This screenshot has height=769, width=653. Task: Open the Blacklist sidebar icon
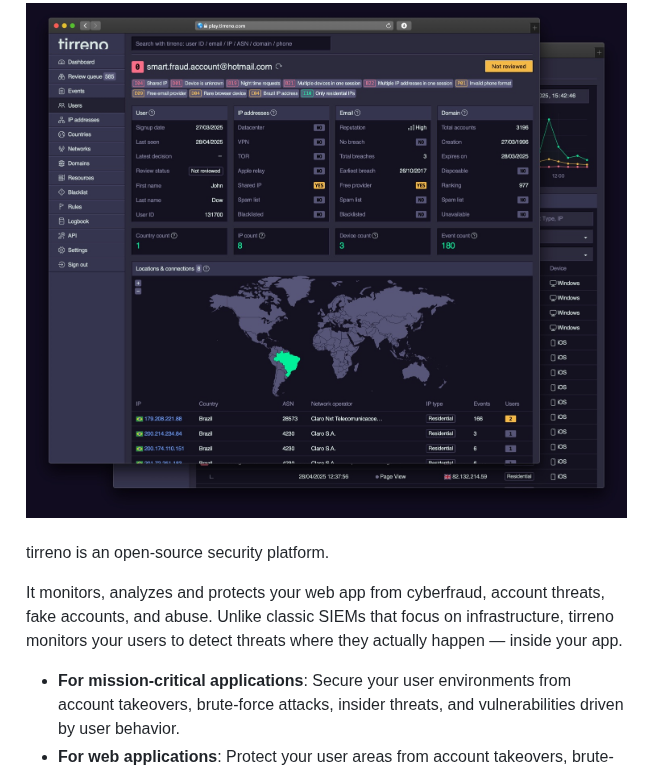[61, 192]
